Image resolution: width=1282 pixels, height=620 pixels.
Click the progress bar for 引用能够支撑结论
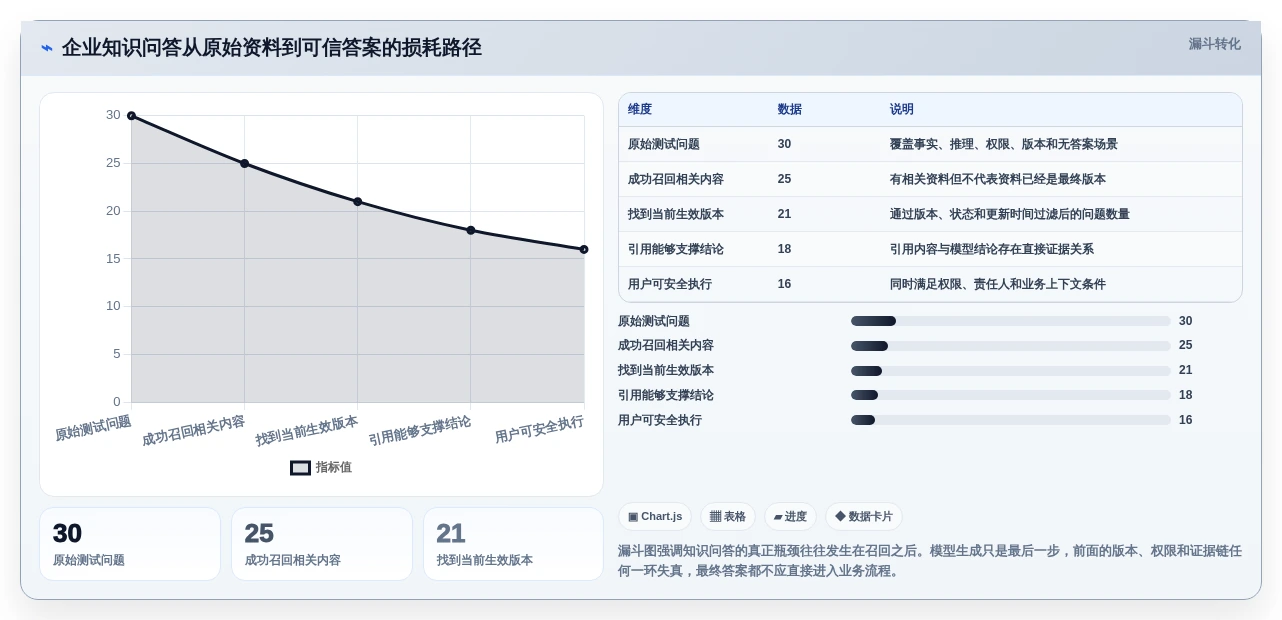pyautogui.click(x=1011, y=395)
